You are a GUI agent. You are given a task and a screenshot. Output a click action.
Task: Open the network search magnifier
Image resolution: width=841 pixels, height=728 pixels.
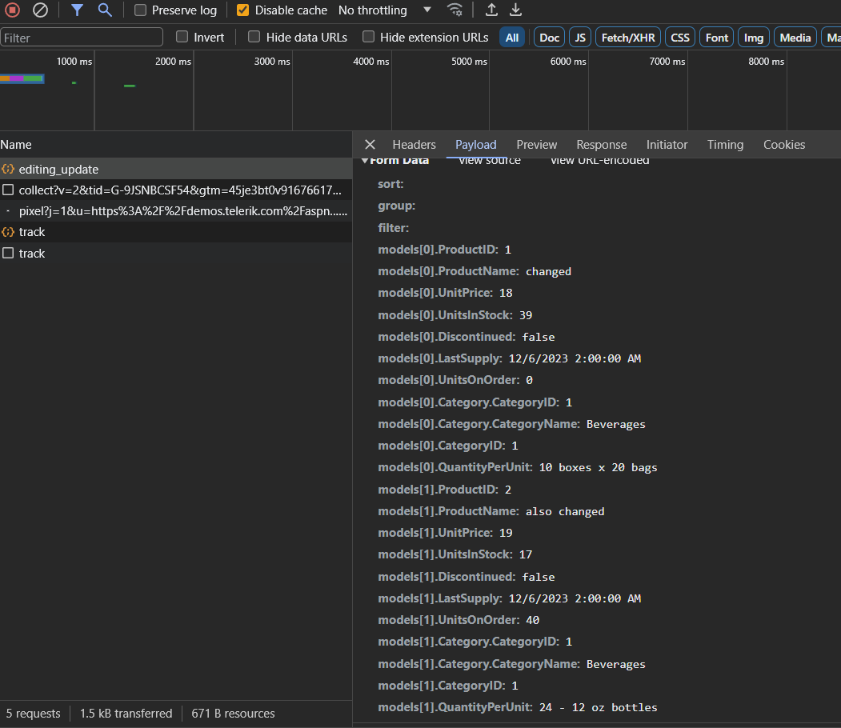104,10
